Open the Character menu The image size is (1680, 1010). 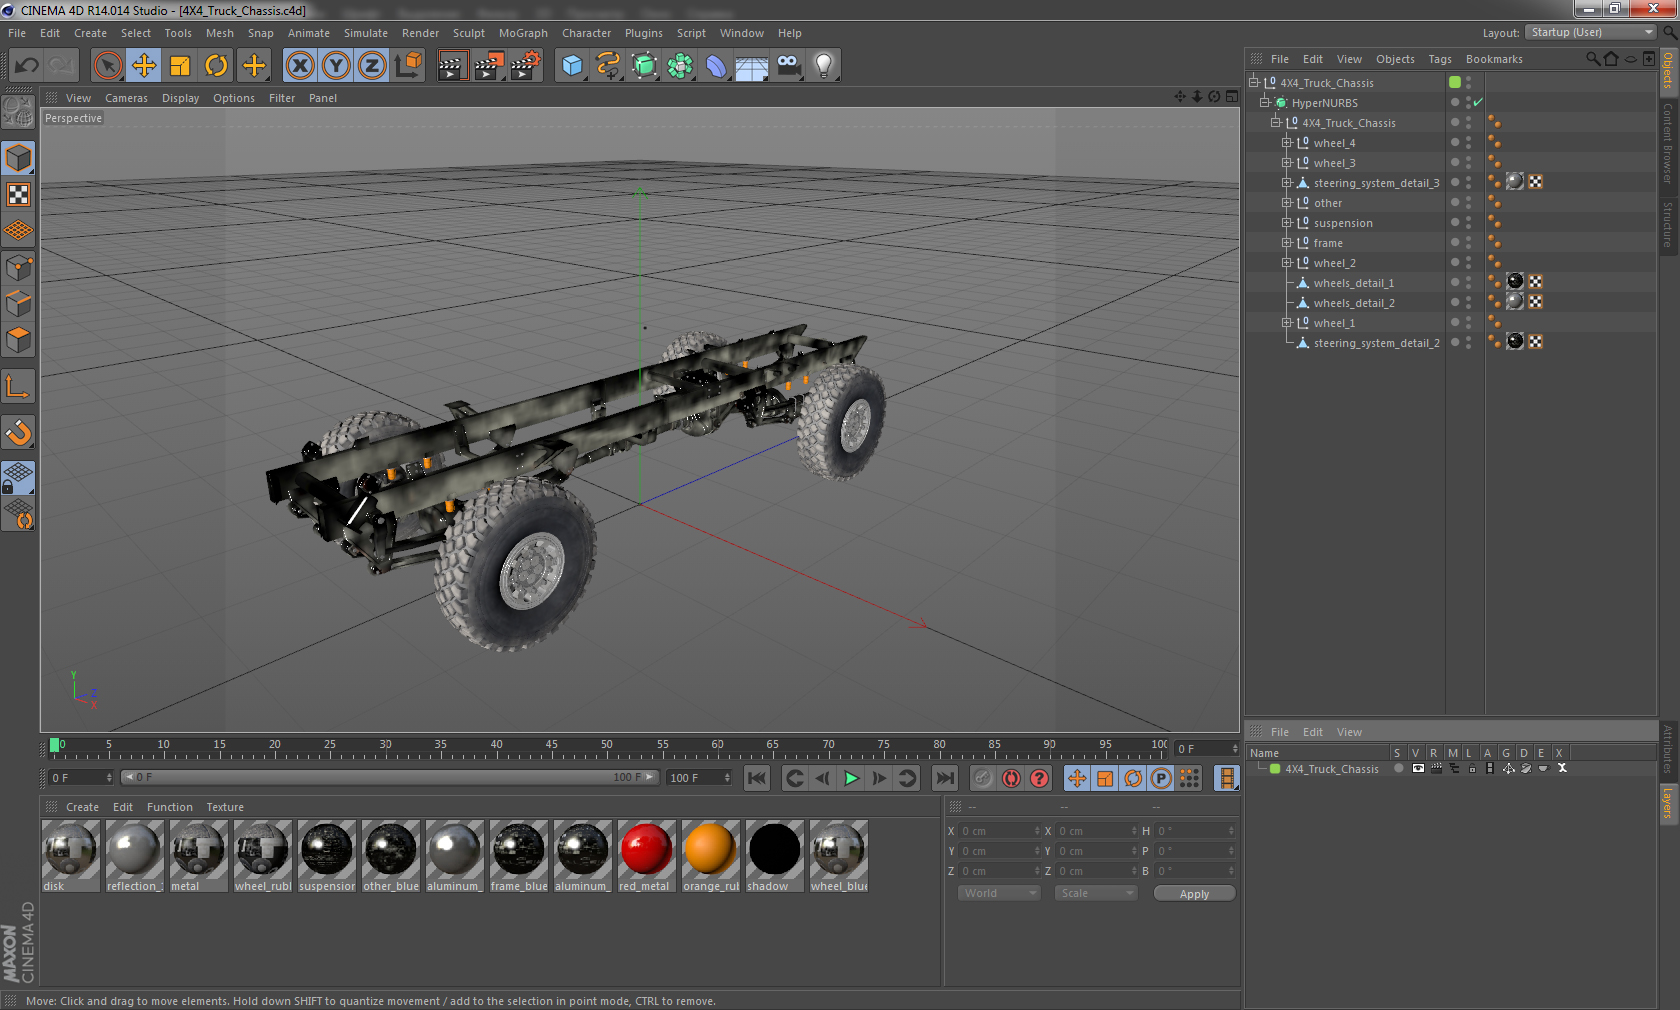click(x=586, y=33)
